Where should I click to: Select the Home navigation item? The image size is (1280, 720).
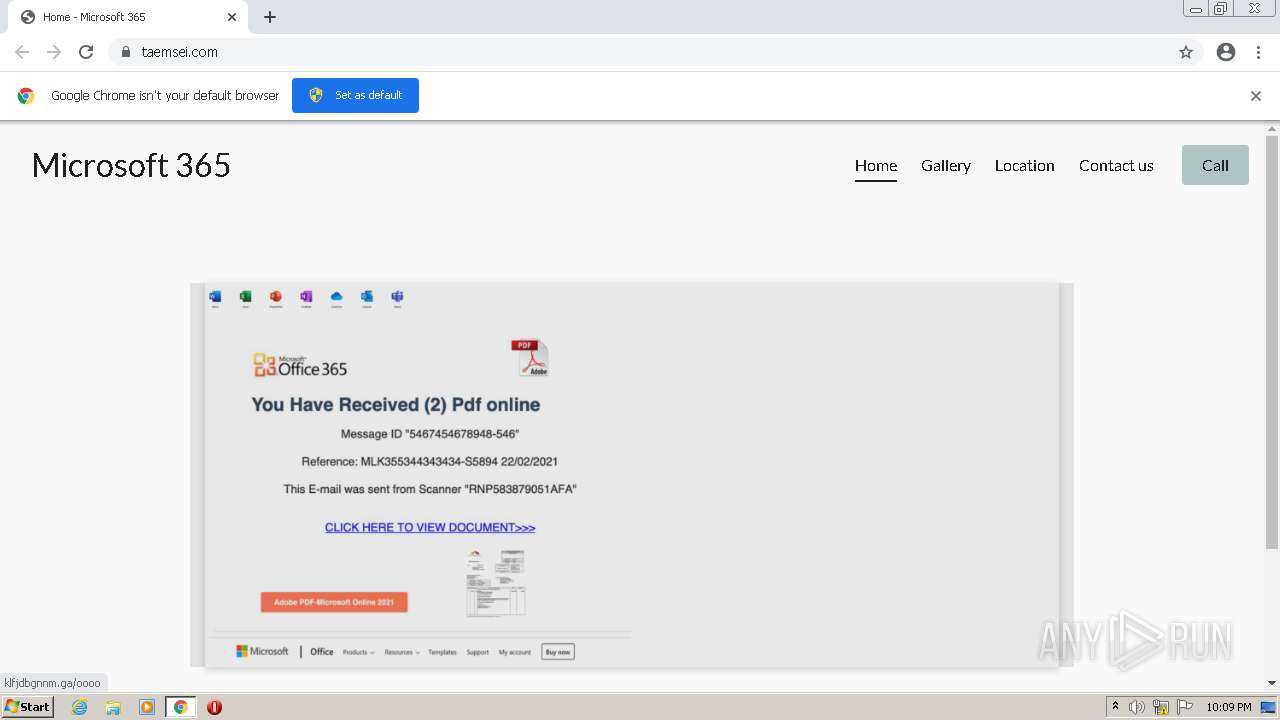point(876,166)
